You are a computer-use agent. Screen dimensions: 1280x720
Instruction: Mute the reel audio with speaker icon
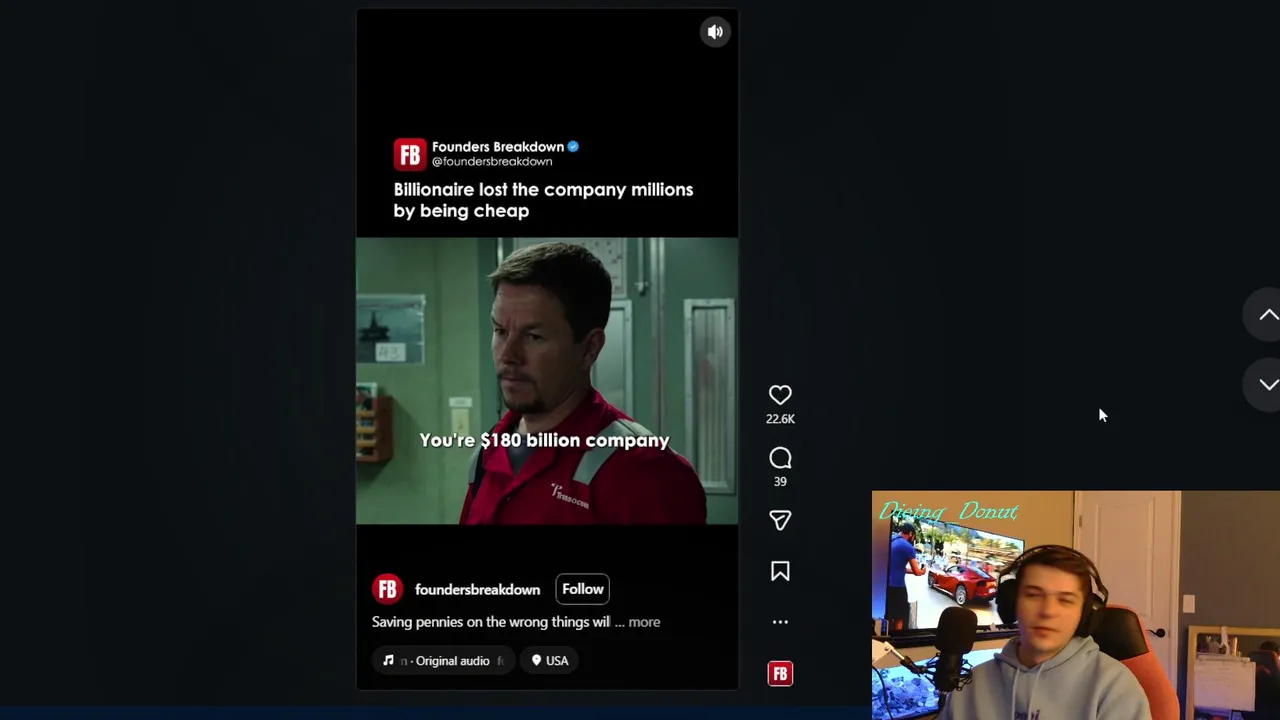[715, 32]
